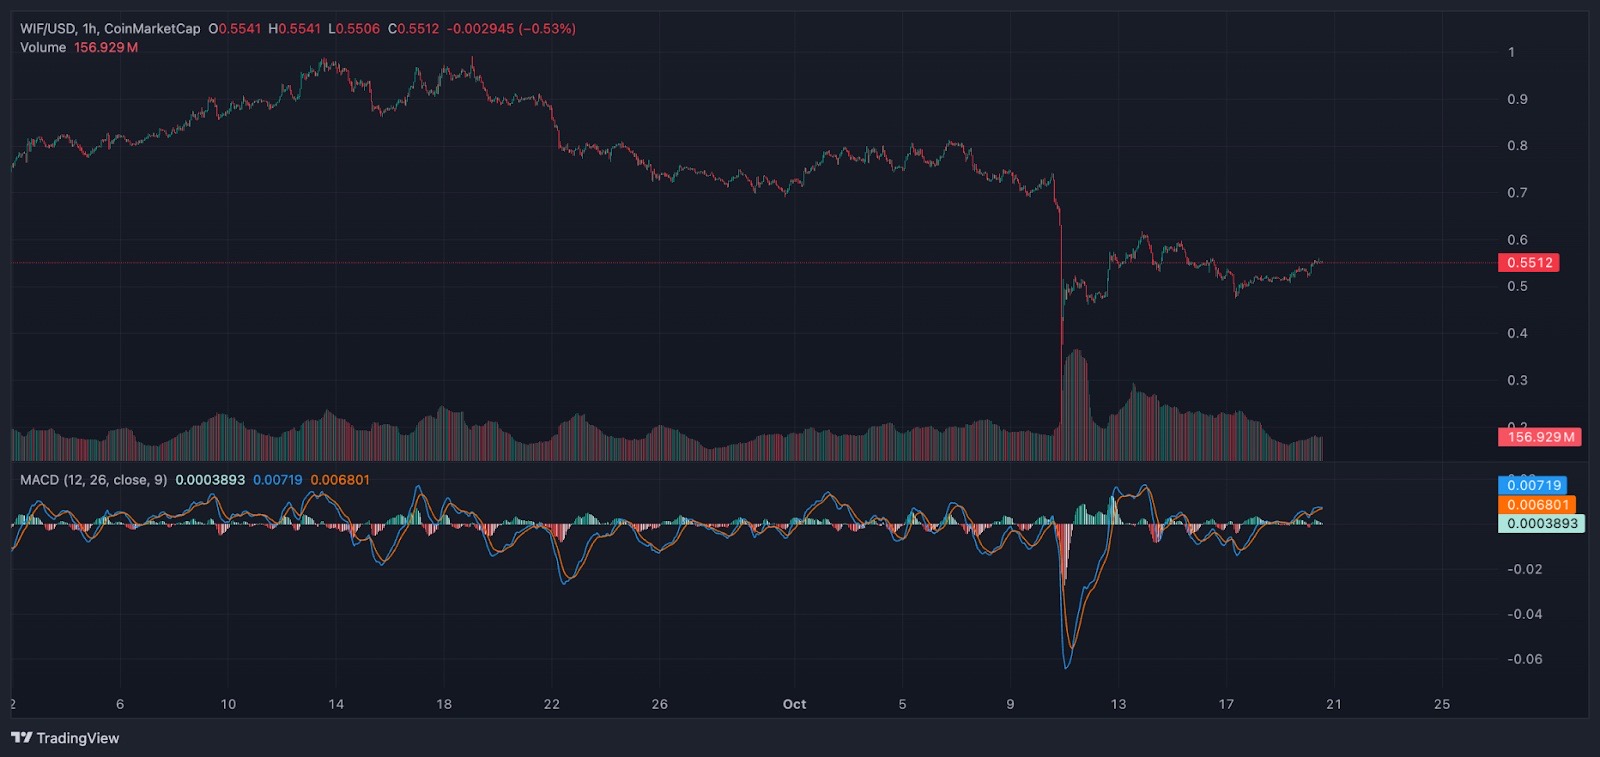The image size is (1600, 757).
Task: Click the Oct label on time axis
Action: (x=794, y=705)
